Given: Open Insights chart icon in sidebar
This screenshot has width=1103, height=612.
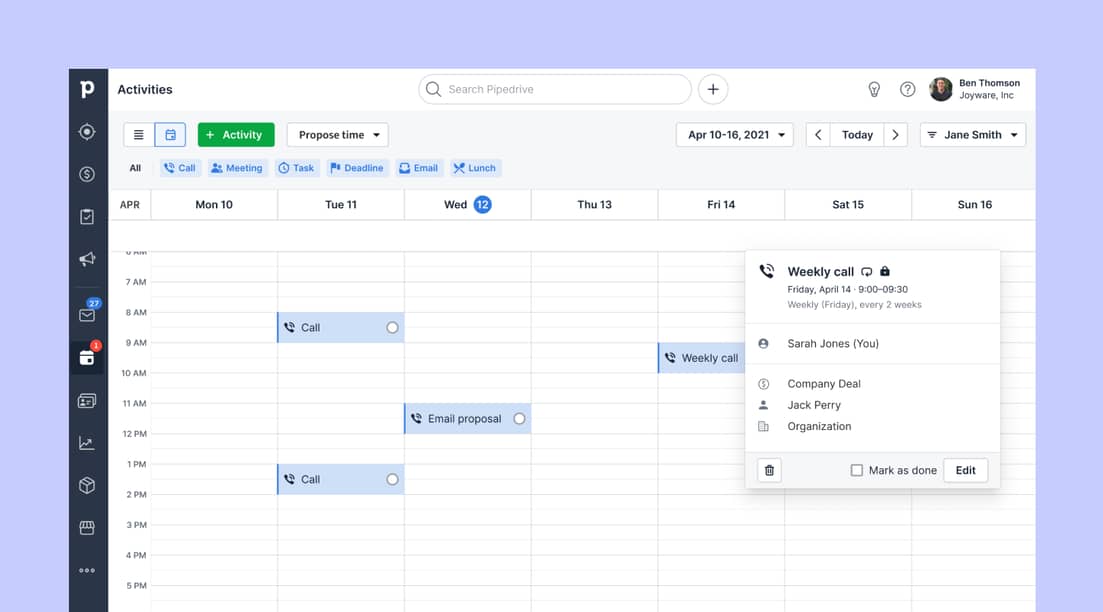Looking at the screenshot, I should pyautogui.click(x=87, y=443).
